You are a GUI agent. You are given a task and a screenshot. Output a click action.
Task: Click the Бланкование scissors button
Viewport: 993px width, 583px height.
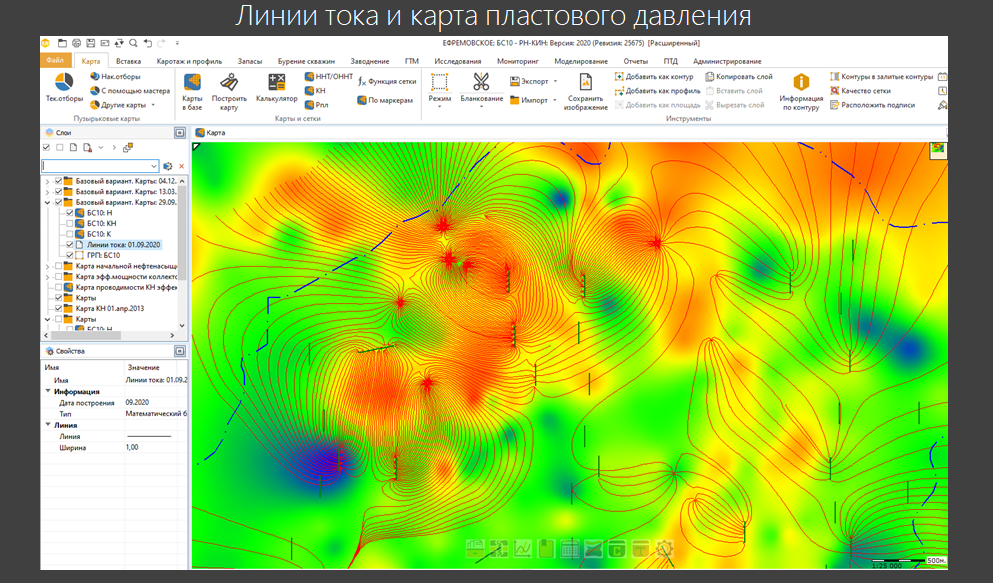481,91
